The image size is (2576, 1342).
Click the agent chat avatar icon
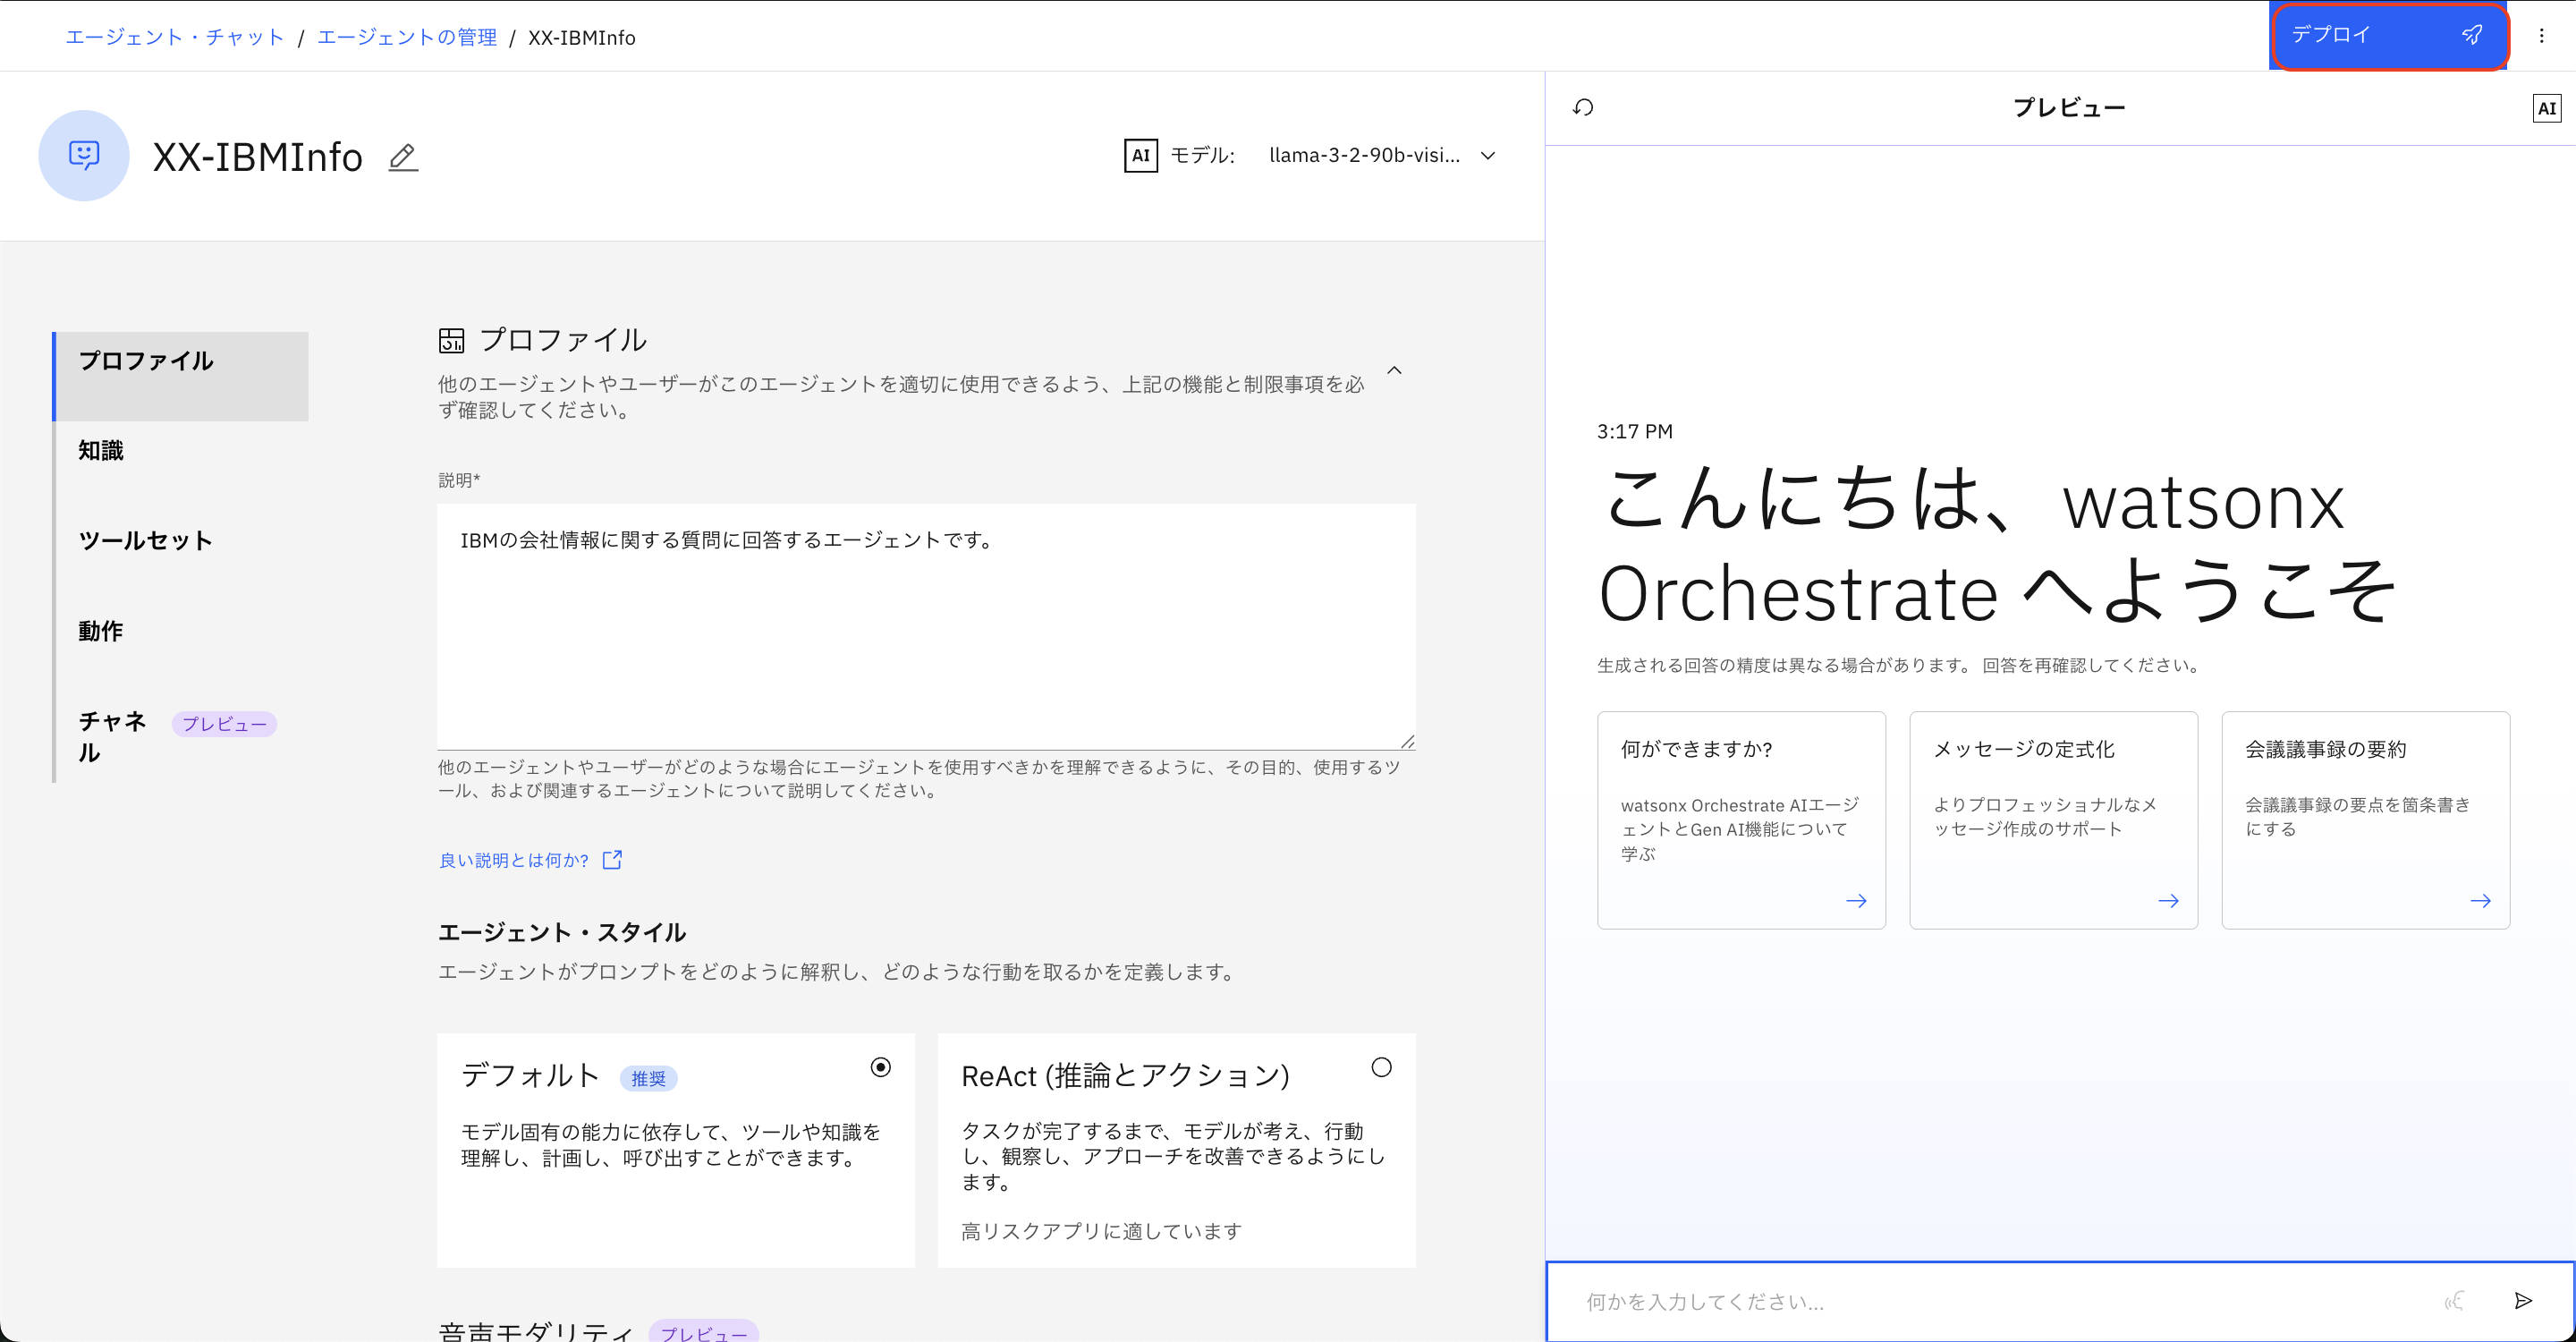coord(84,155)
